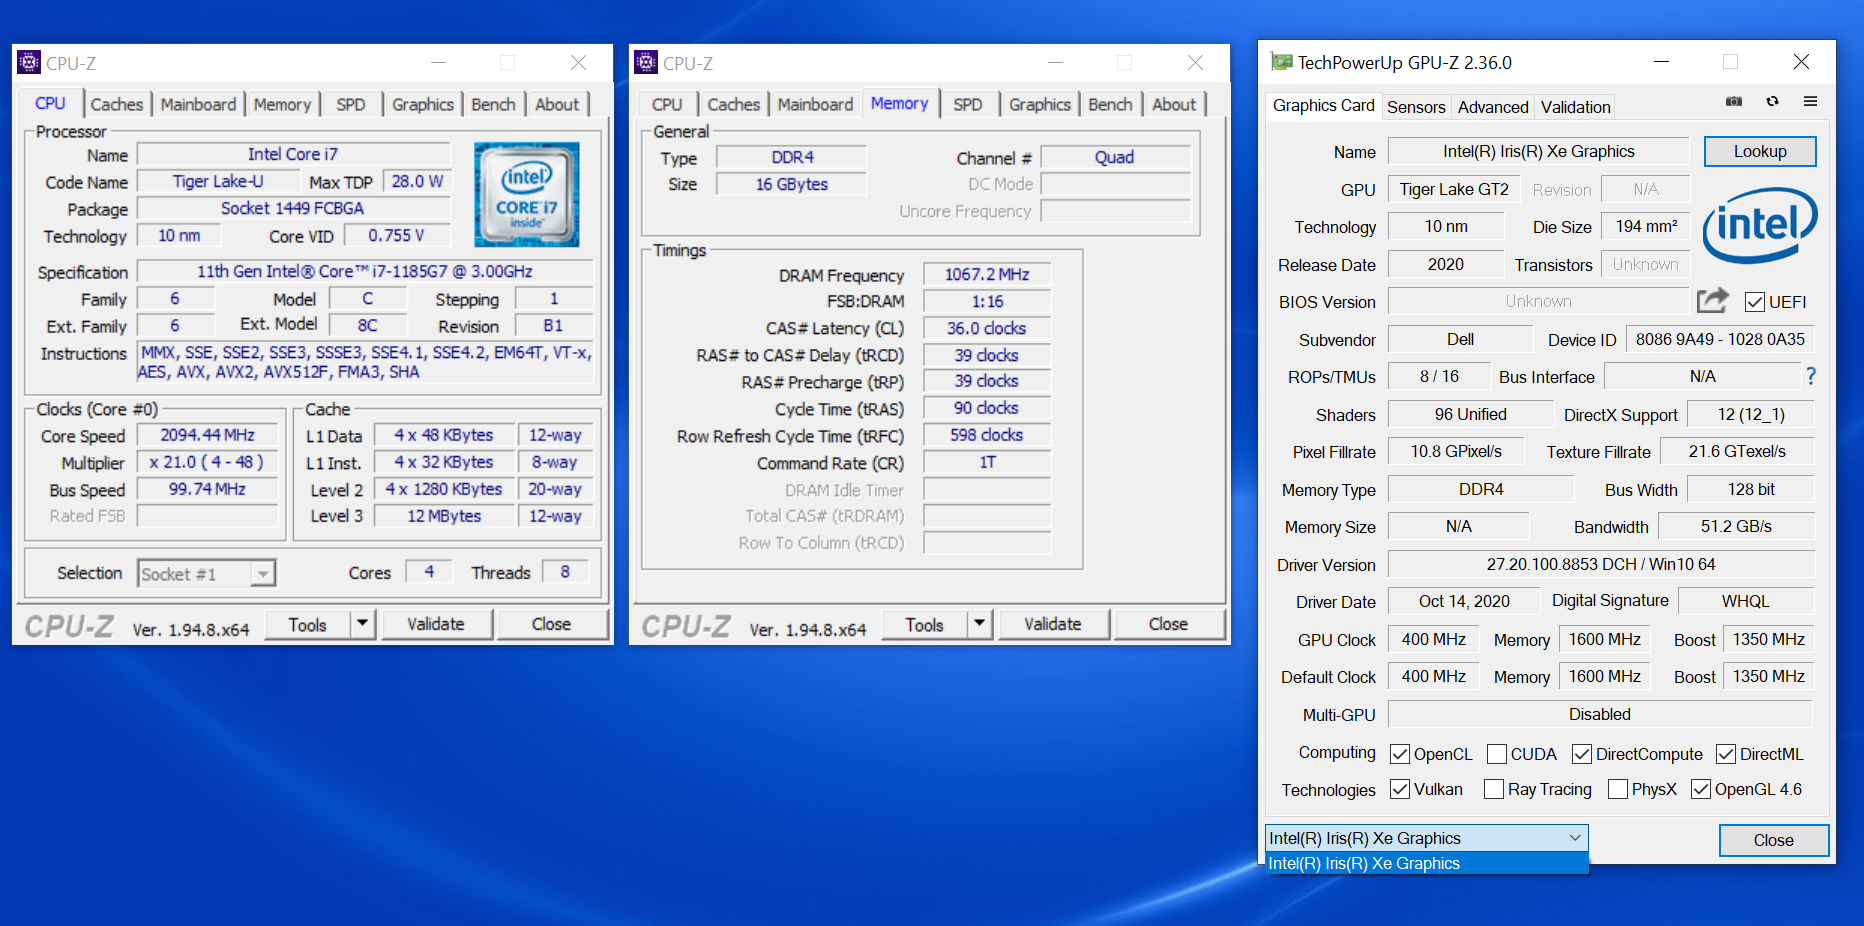Image resolution: width=1864 pixels, height=926 pixels.
Task: Switch to Sensors tab in GPU-Z
Action: click(1416, 107)
